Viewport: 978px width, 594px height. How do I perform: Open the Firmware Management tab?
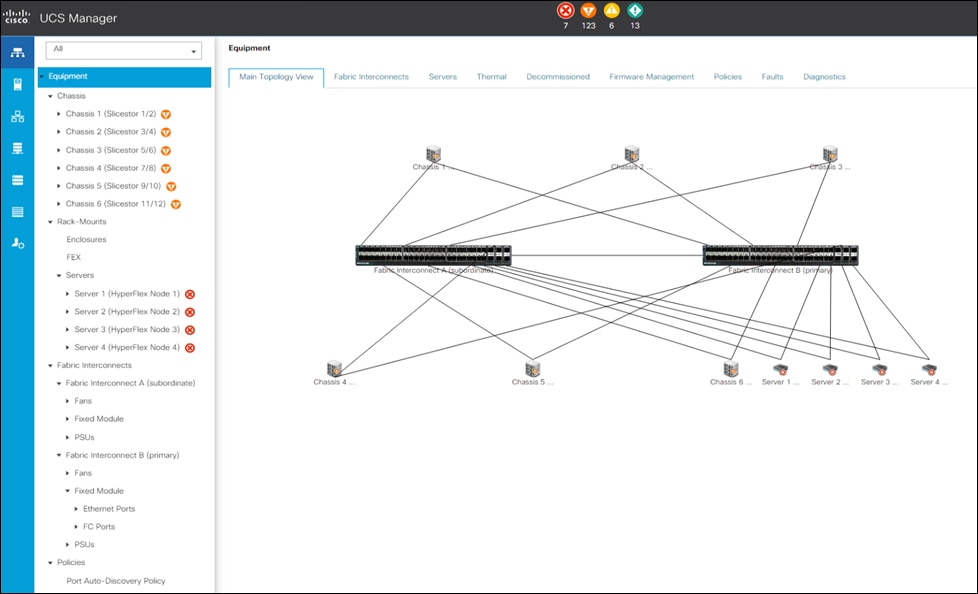pyautogui.click(x=651, y=77)
